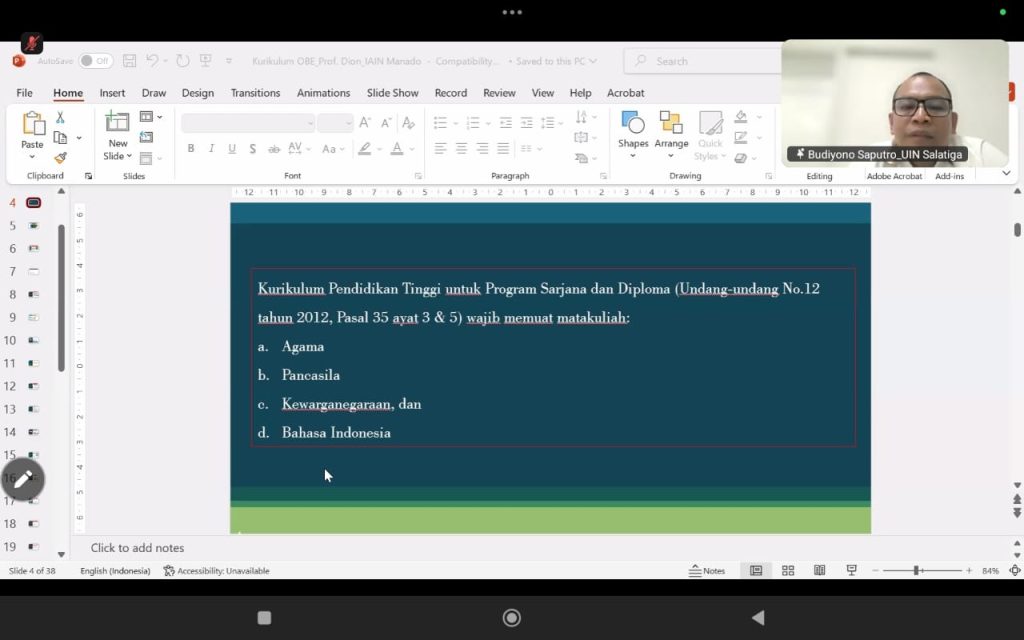Toggle Normal view button in status bar

pyautogui.click(x=756, y=570)
